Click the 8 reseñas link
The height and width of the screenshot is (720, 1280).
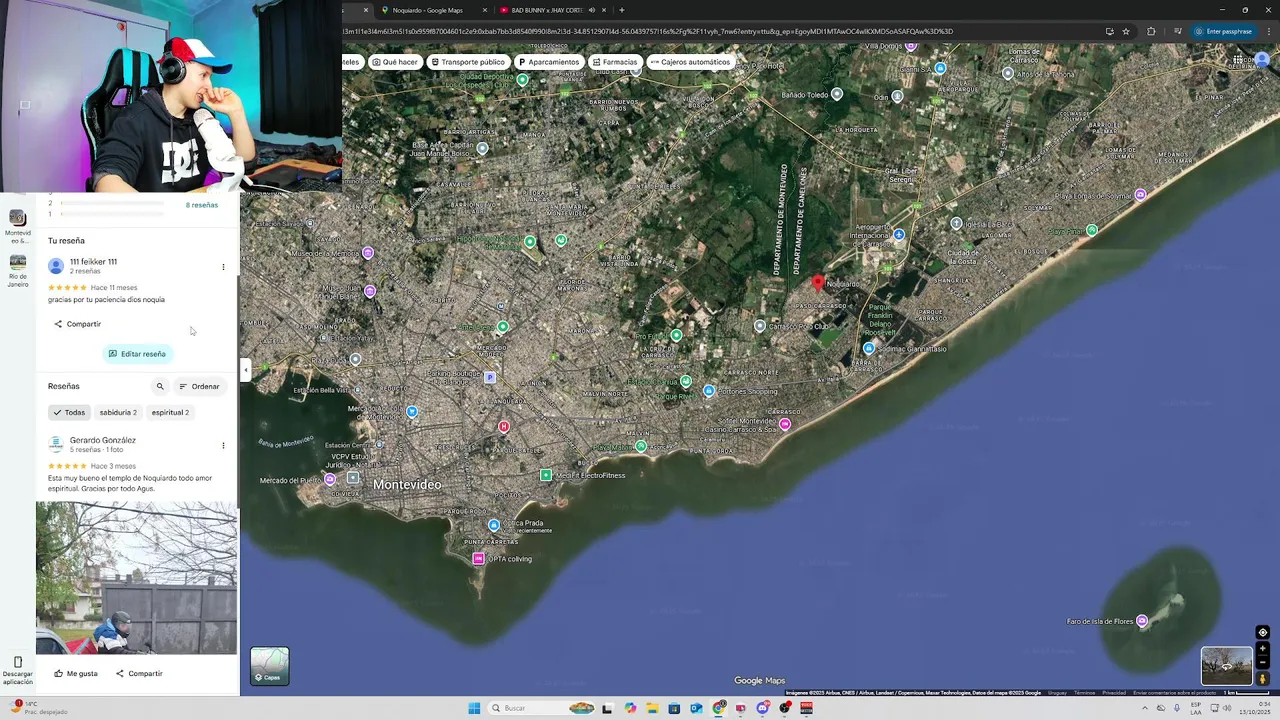click(x=201, y=205)
